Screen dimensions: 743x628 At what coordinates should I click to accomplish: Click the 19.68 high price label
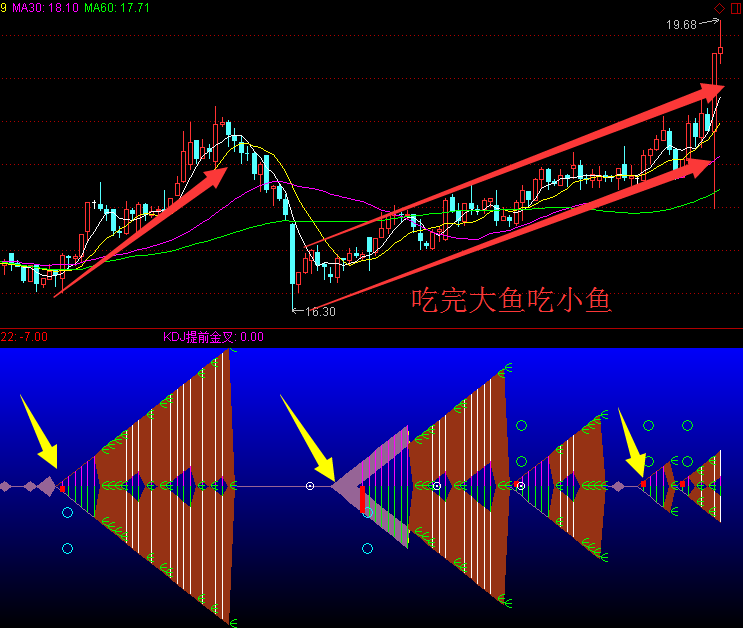681,25
